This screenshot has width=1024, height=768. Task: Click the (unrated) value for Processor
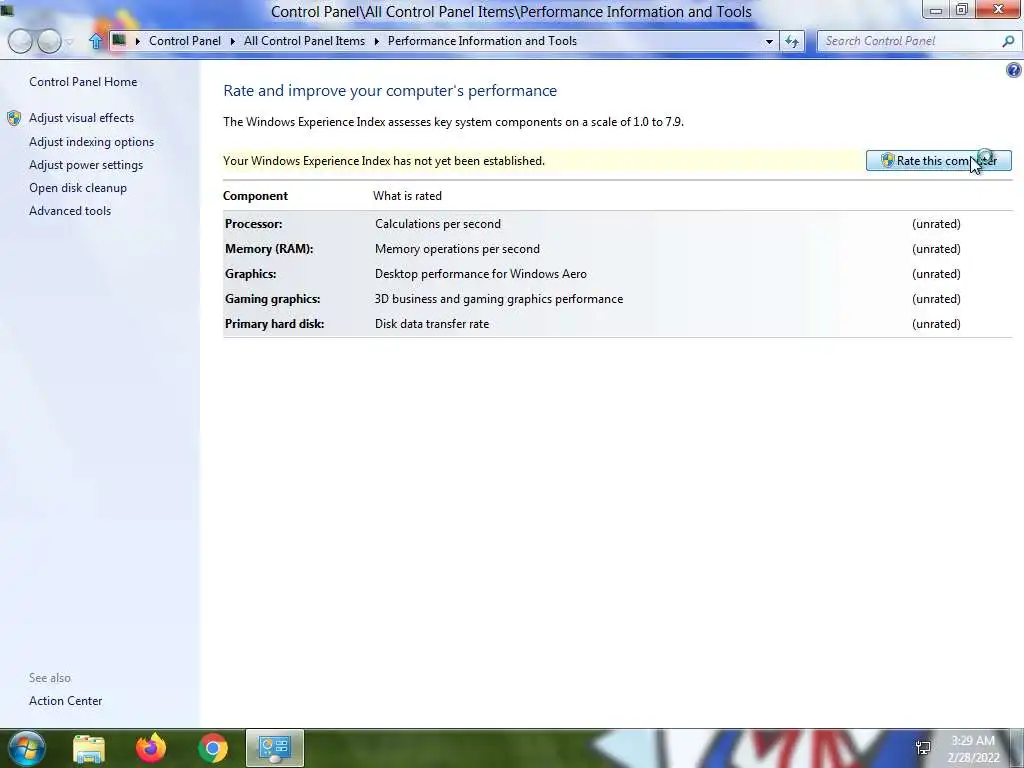pyautogui.click(x=936, y=223)
